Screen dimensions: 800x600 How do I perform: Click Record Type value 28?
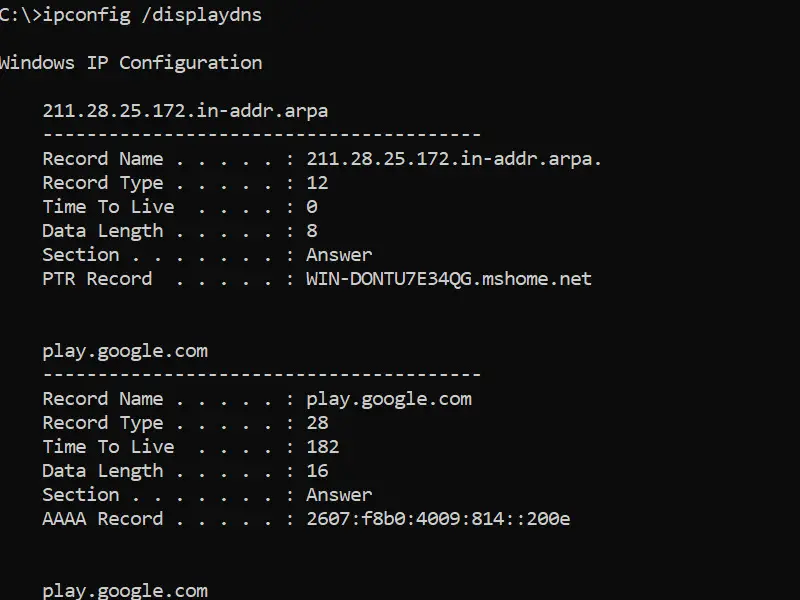tap(317, 422)
